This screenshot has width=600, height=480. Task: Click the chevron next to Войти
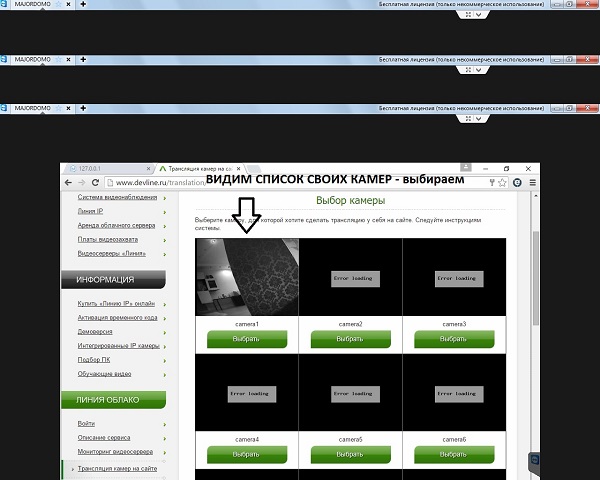pyautogui.click(x=165, y=424)
